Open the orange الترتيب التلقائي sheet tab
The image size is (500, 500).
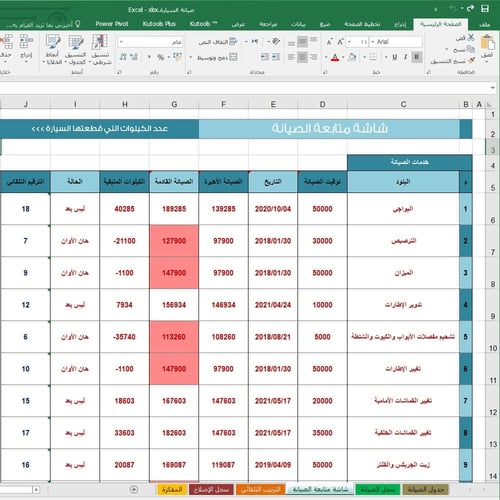point(260,489)
